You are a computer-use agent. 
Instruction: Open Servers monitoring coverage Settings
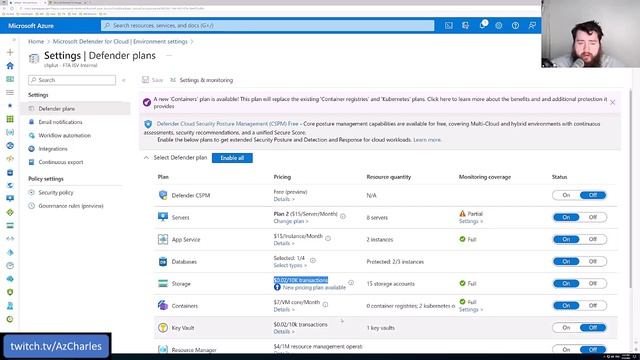tap(471, 221)
